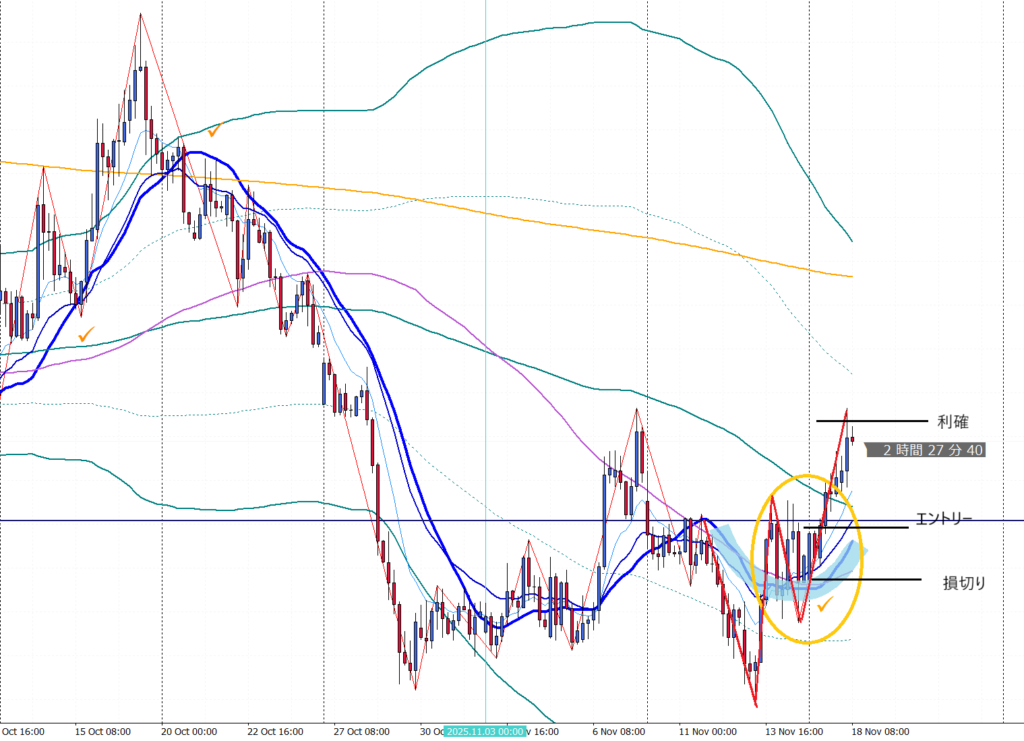
Task: Select the 損切り text label
Action: pos(961,581)
